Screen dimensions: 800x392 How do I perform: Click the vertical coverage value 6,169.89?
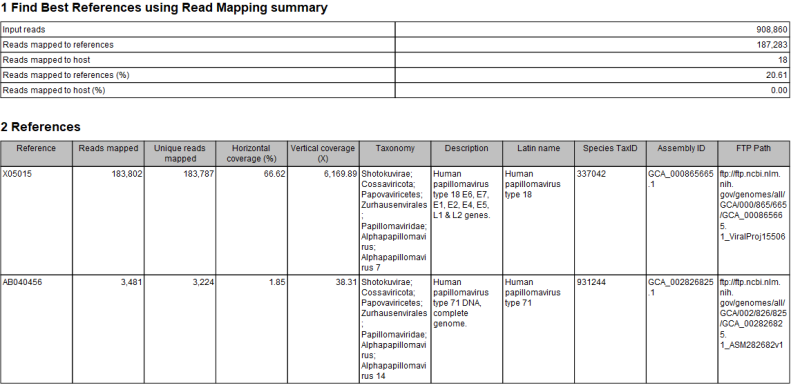pyautogui.click(x=341, y=174)
